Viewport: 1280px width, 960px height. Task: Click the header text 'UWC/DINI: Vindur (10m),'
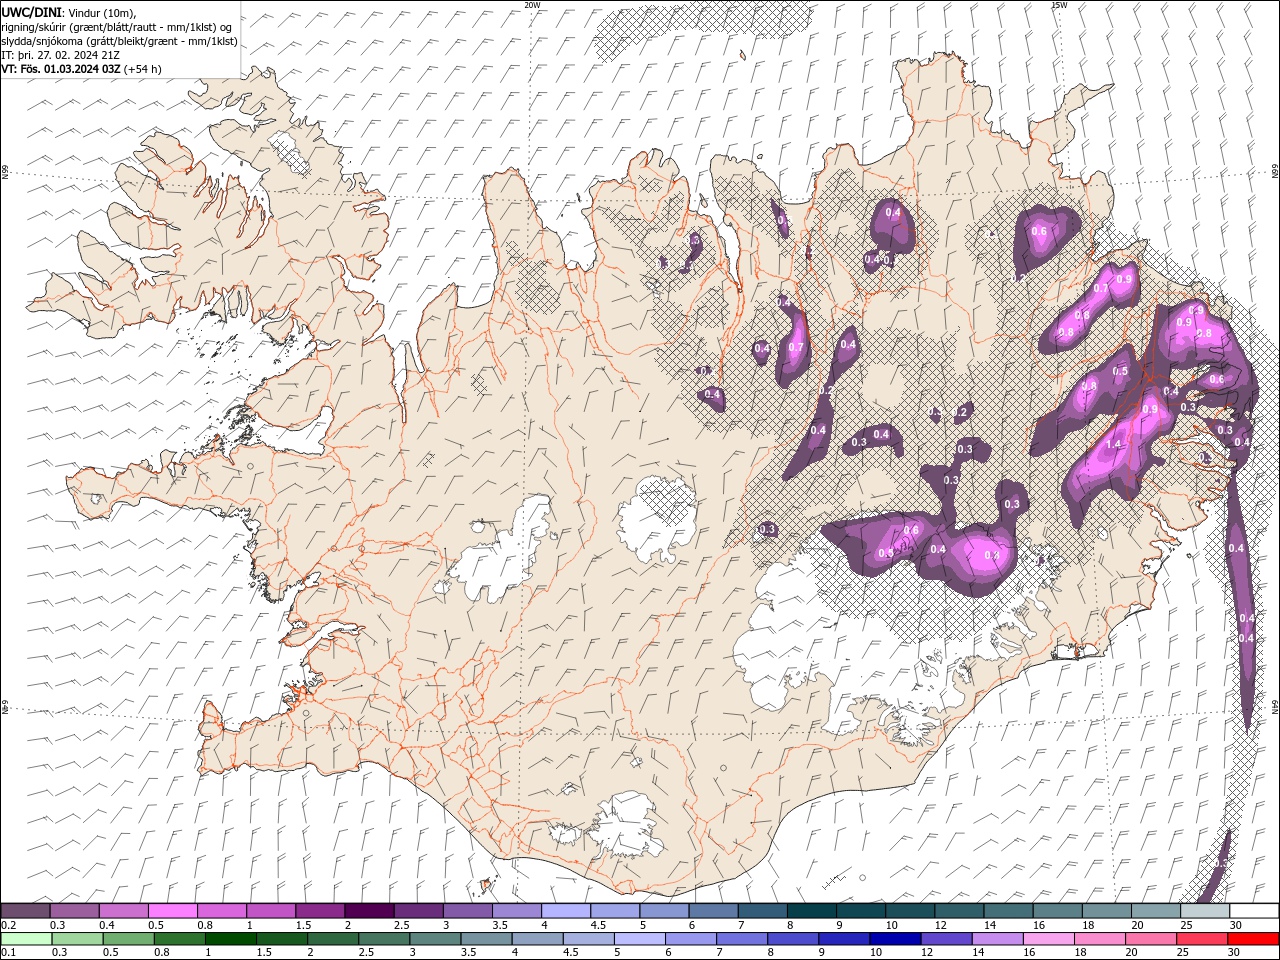(x=68, y=12)
